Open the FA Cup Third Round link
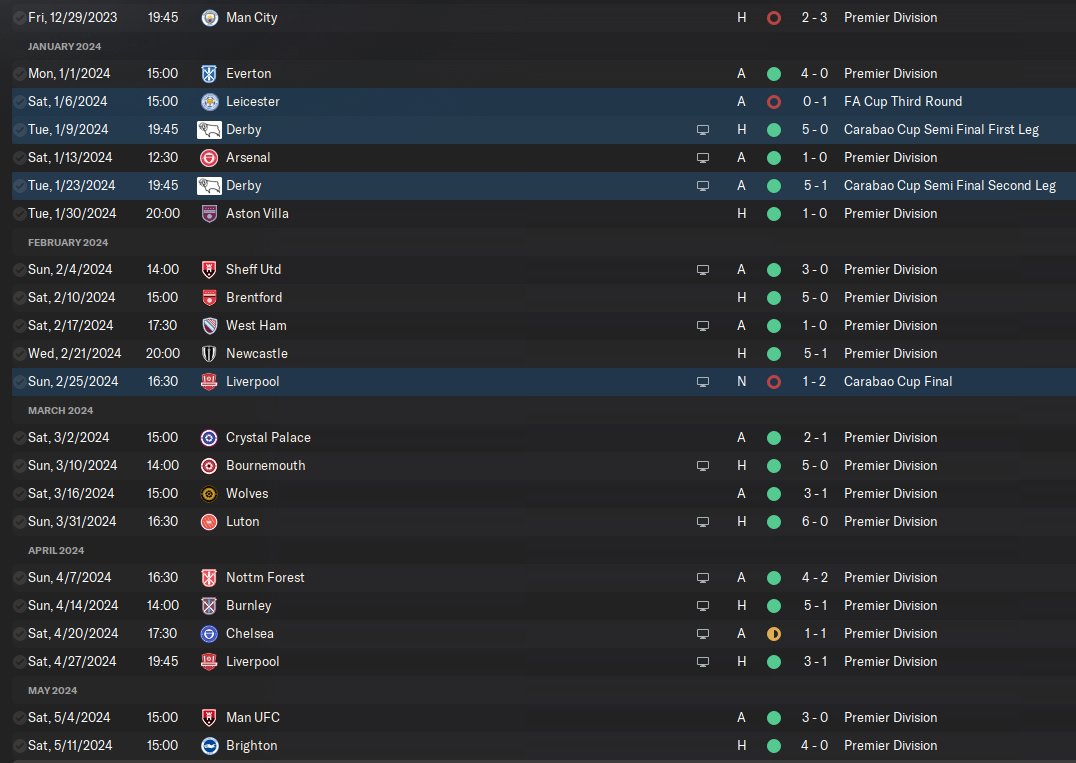Screen dimensions: 1076x763 pos(902,102)
